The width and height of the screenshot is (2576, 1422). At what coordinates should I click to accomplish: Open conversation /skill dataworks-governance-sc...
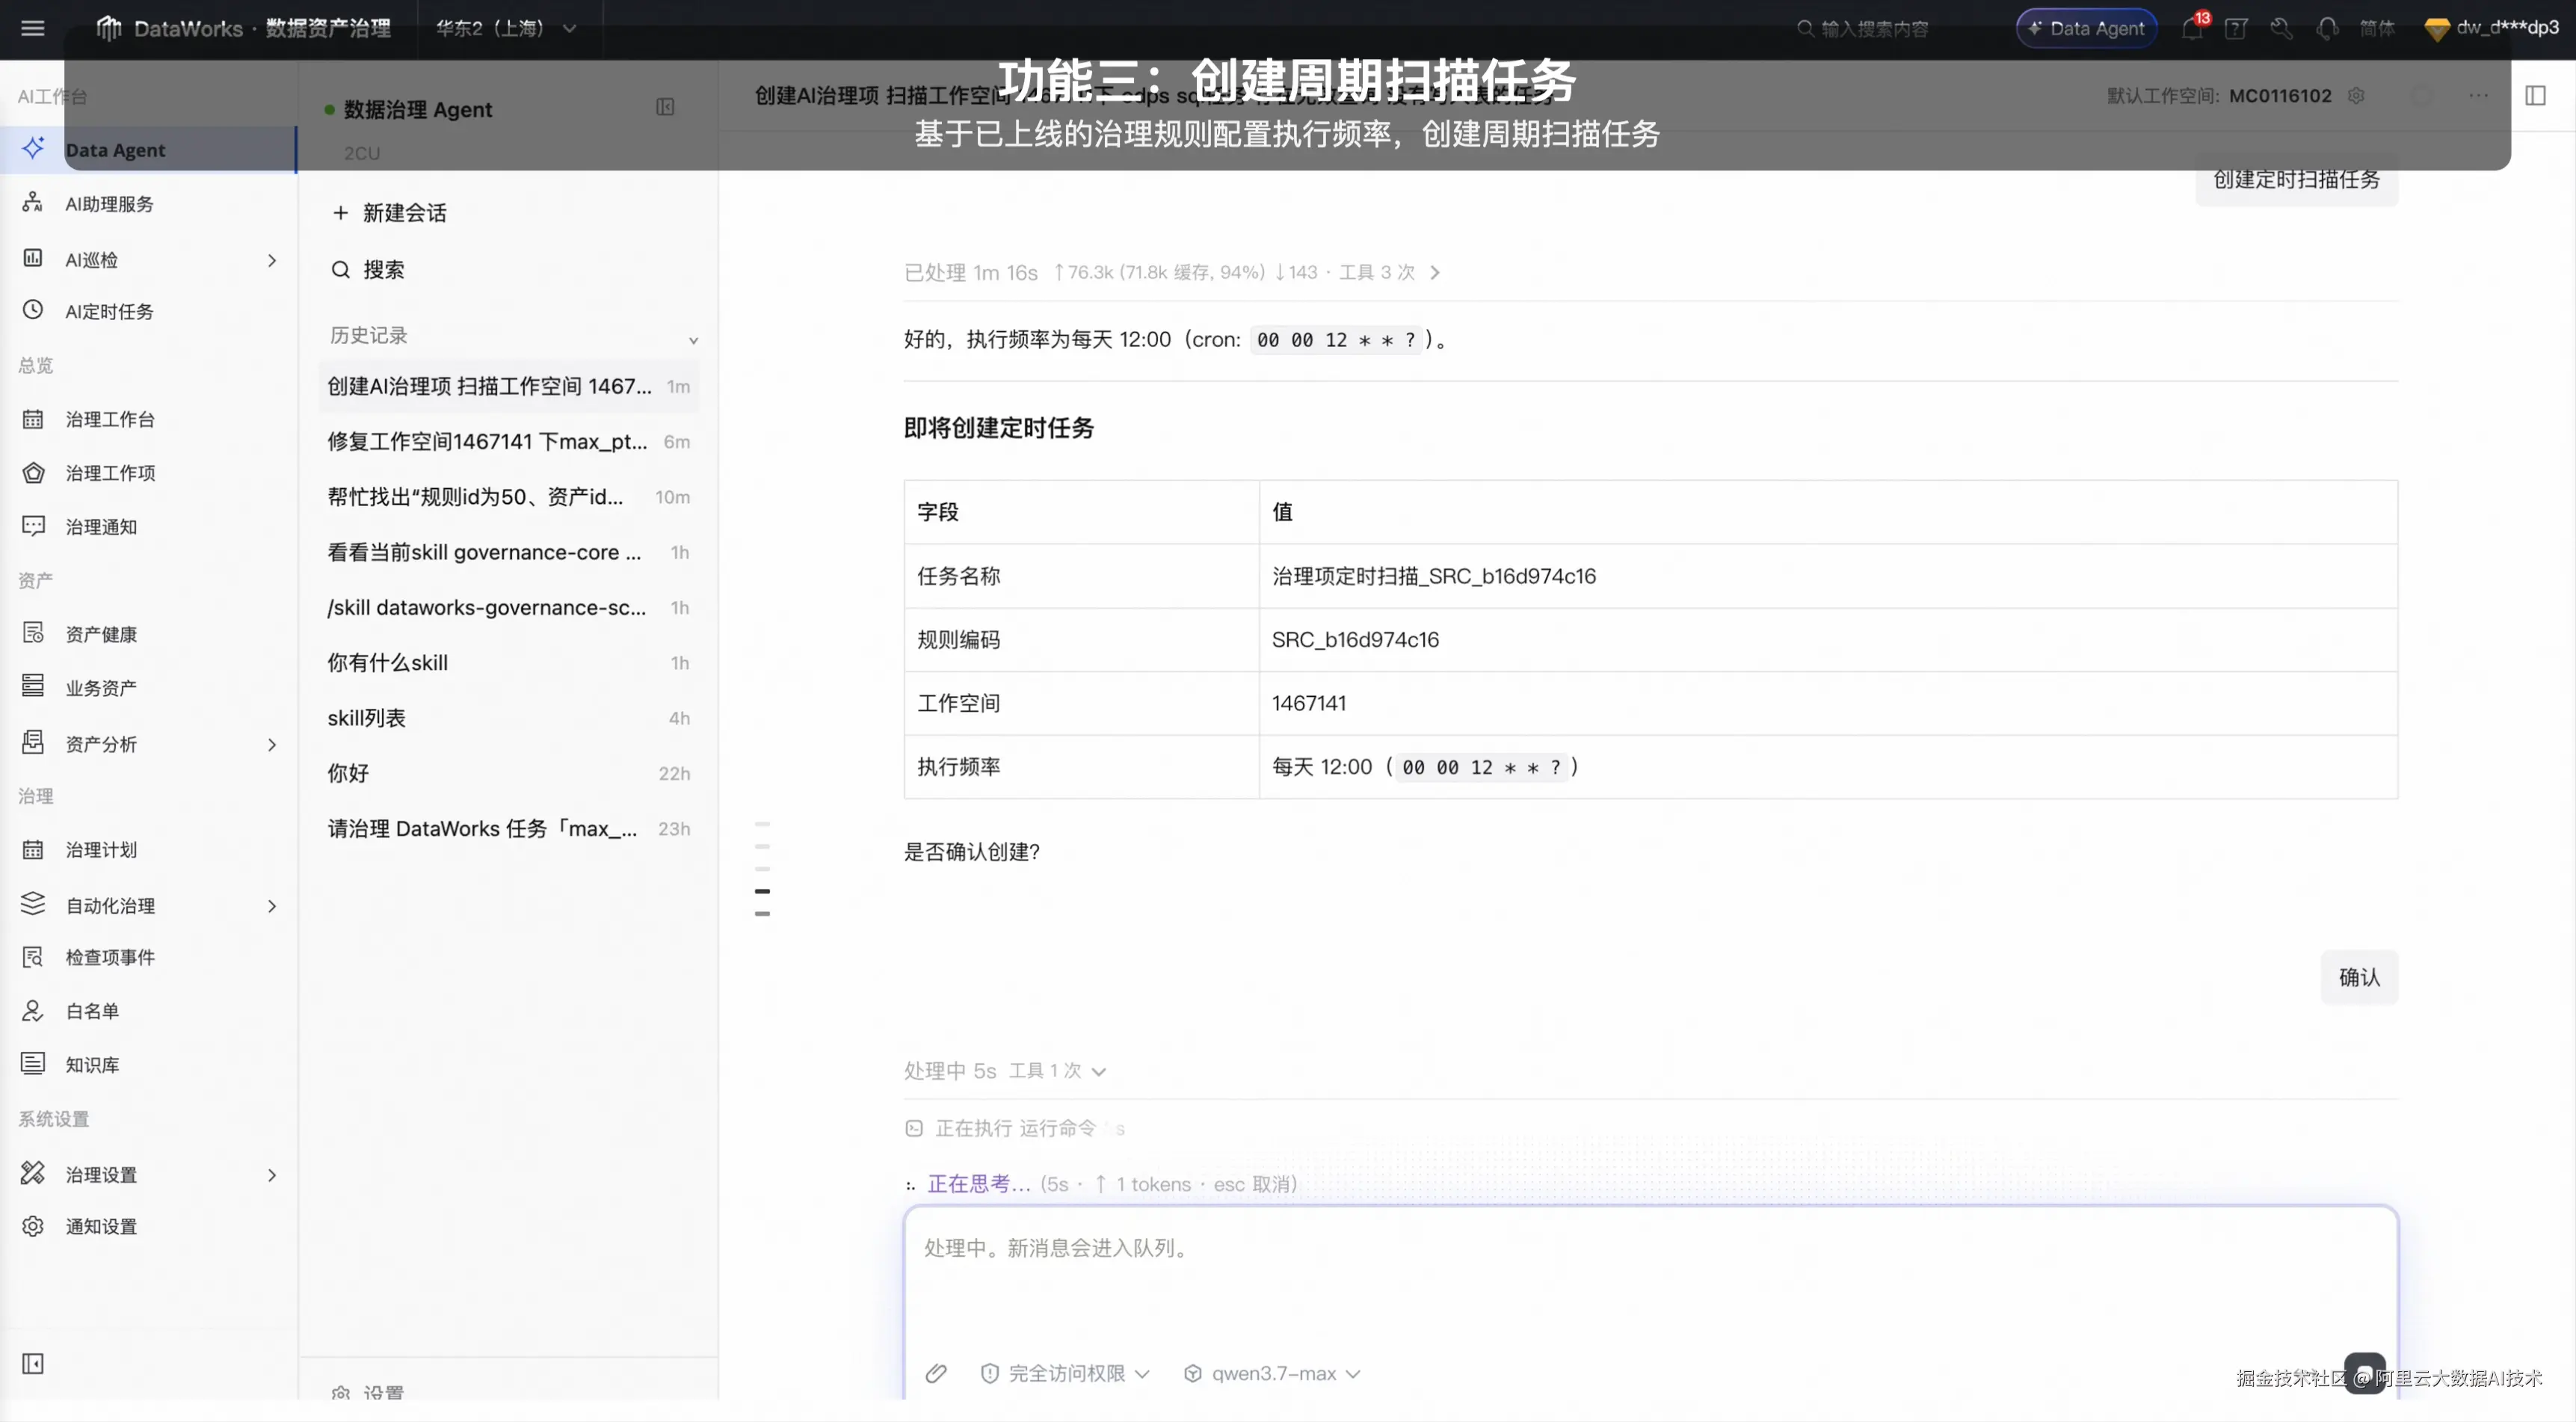(508, 607)
